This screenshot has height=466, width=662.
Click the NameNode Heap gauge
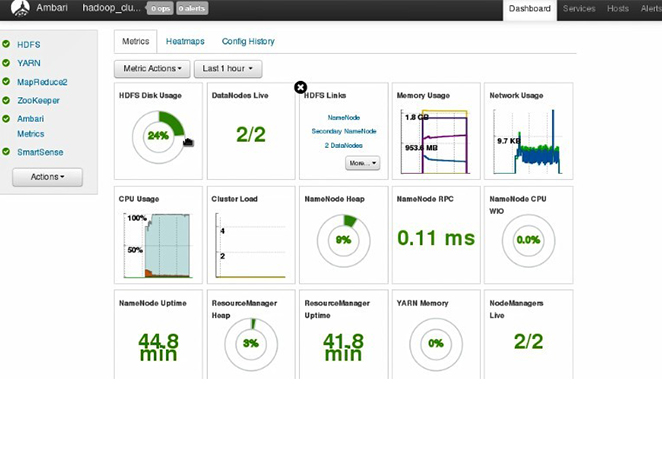point(343,240)
